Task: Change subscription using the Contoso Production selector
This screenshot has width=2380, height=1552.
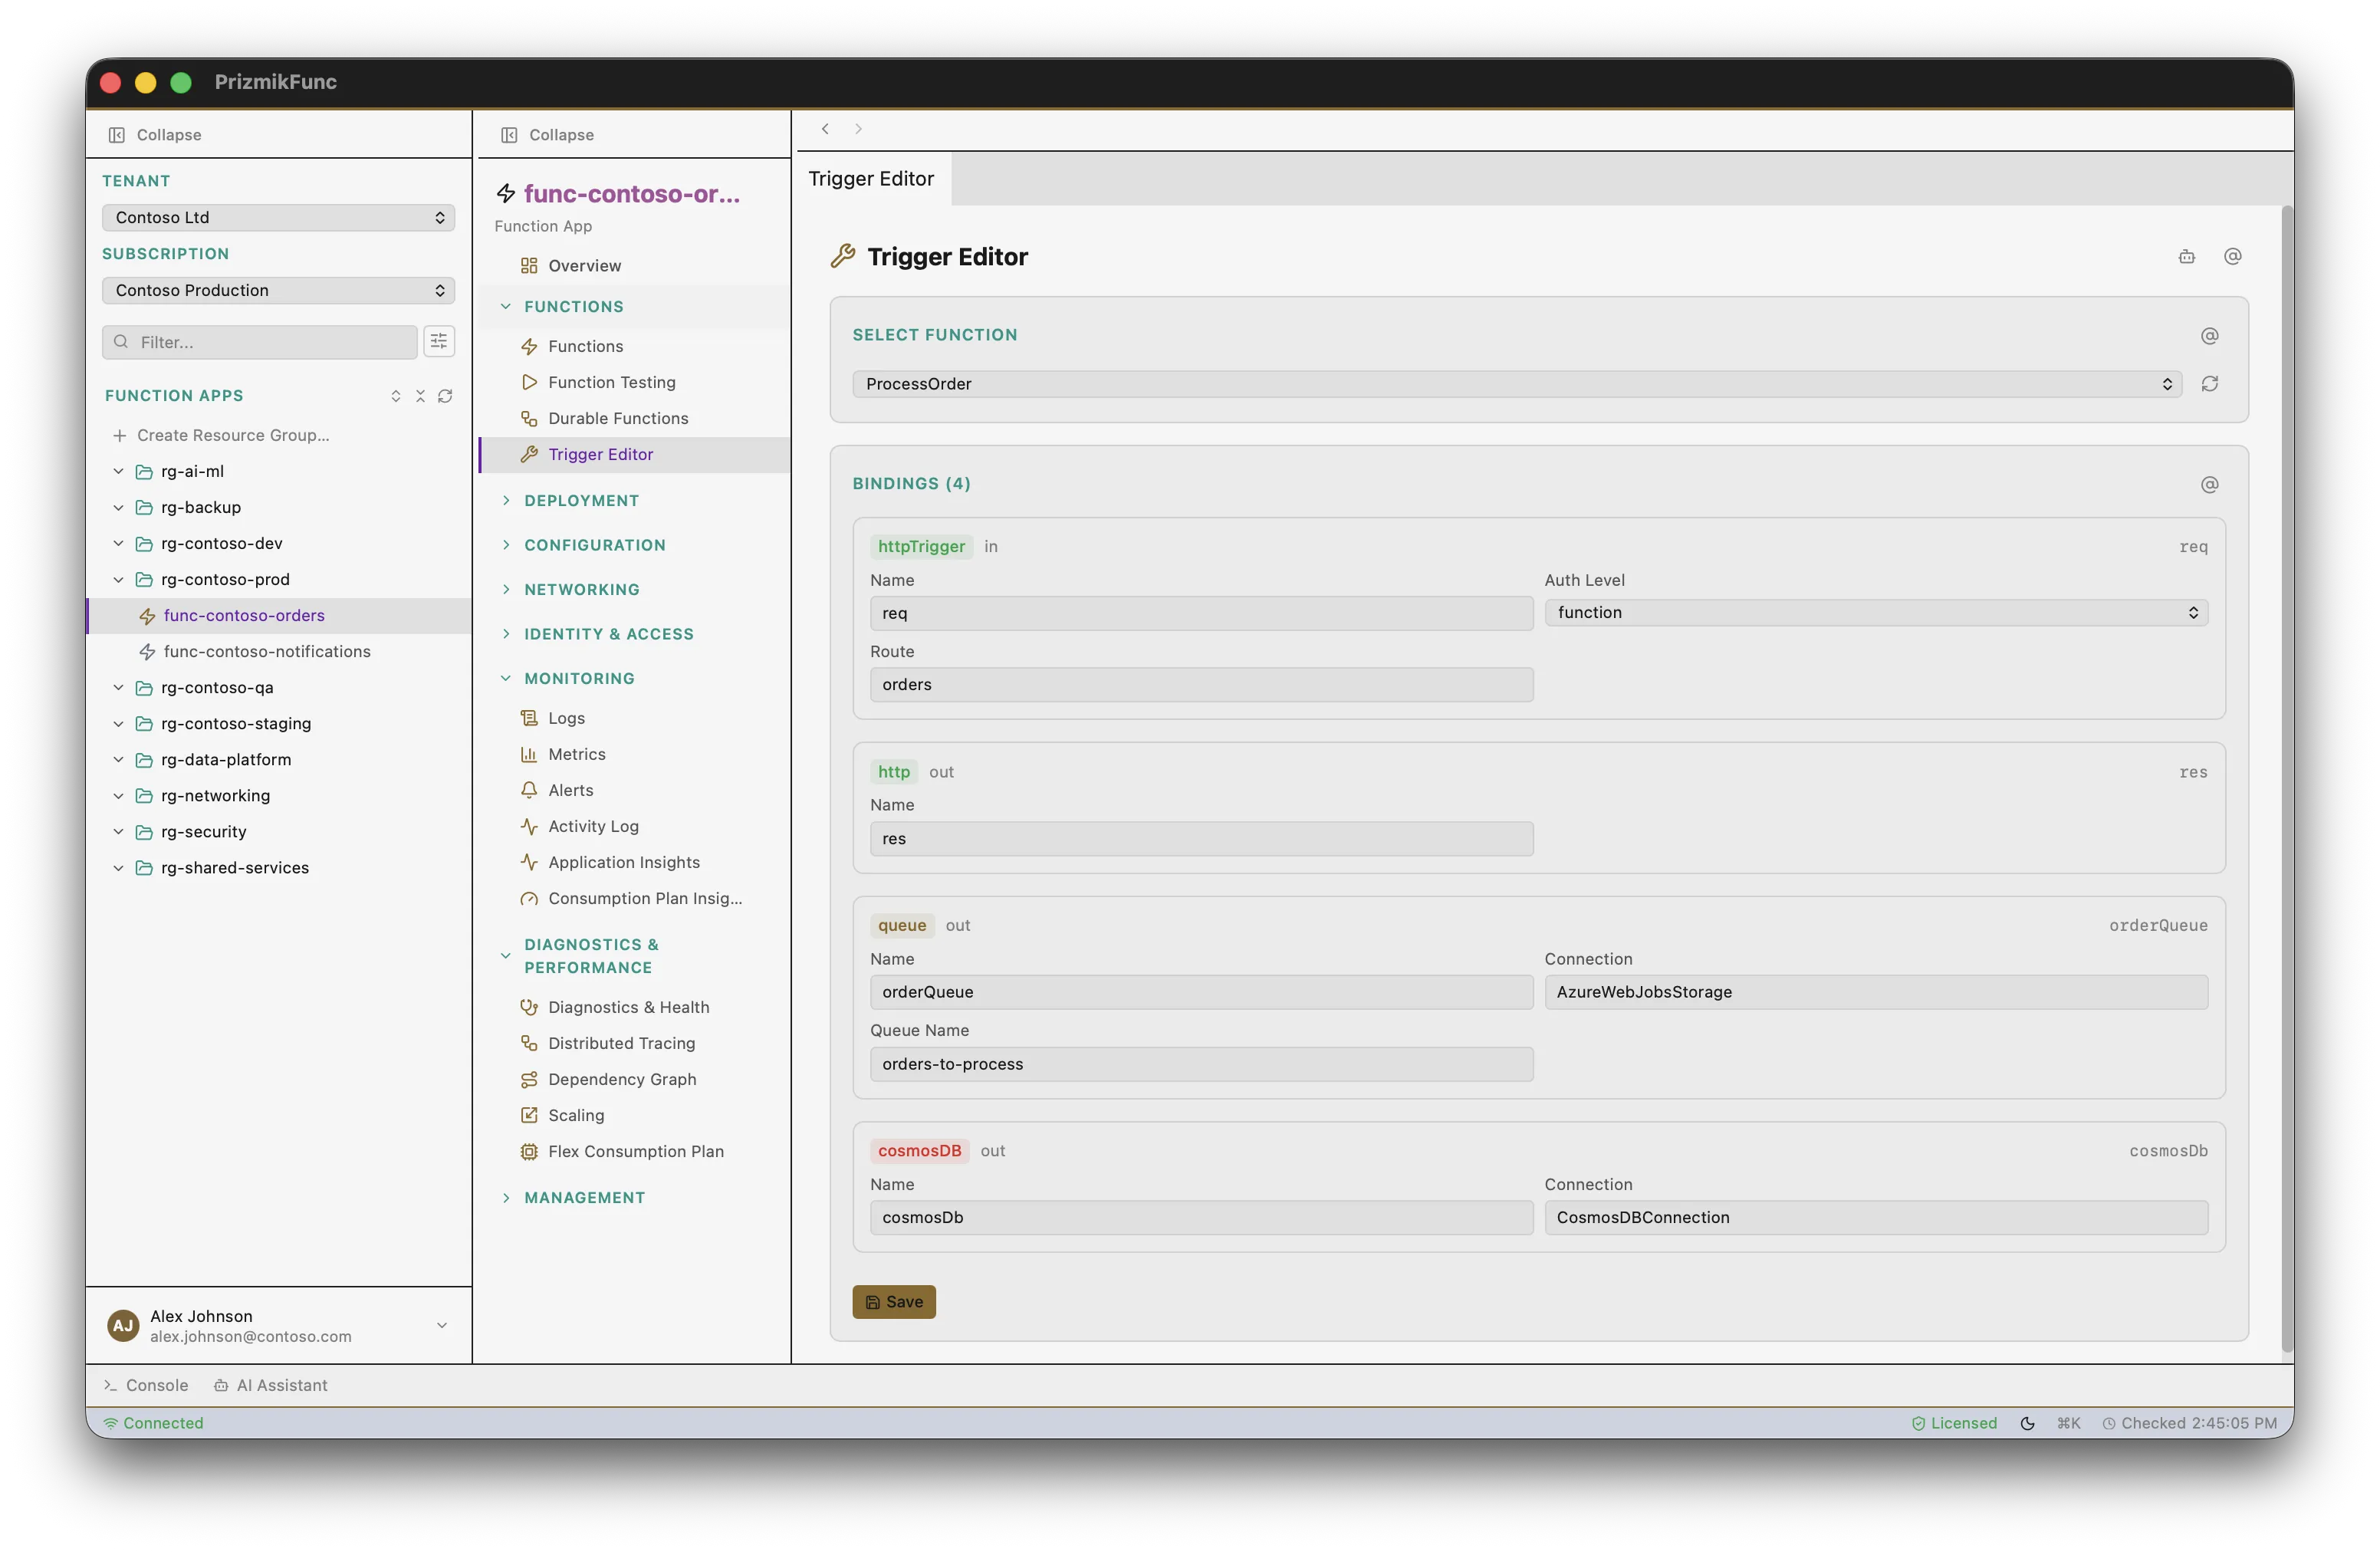Action: pyautogui.click(x=278, y=290)
